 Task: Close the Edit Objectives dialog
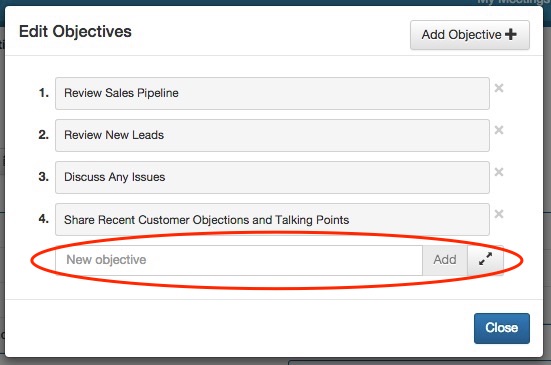pyautogui.click(x=501, y=328)
